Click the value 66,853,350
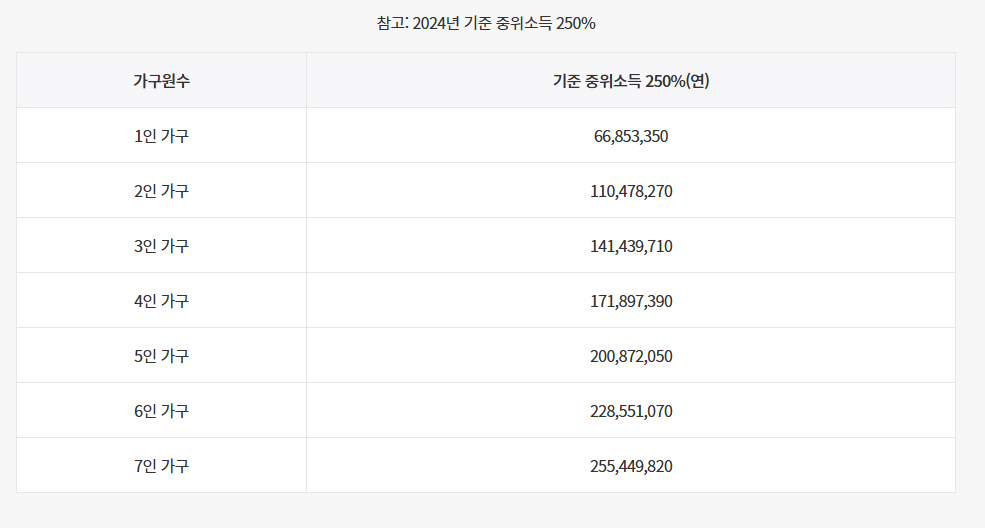Image resolution: width=985 pixels, height=528 pixels. (631, 136)
